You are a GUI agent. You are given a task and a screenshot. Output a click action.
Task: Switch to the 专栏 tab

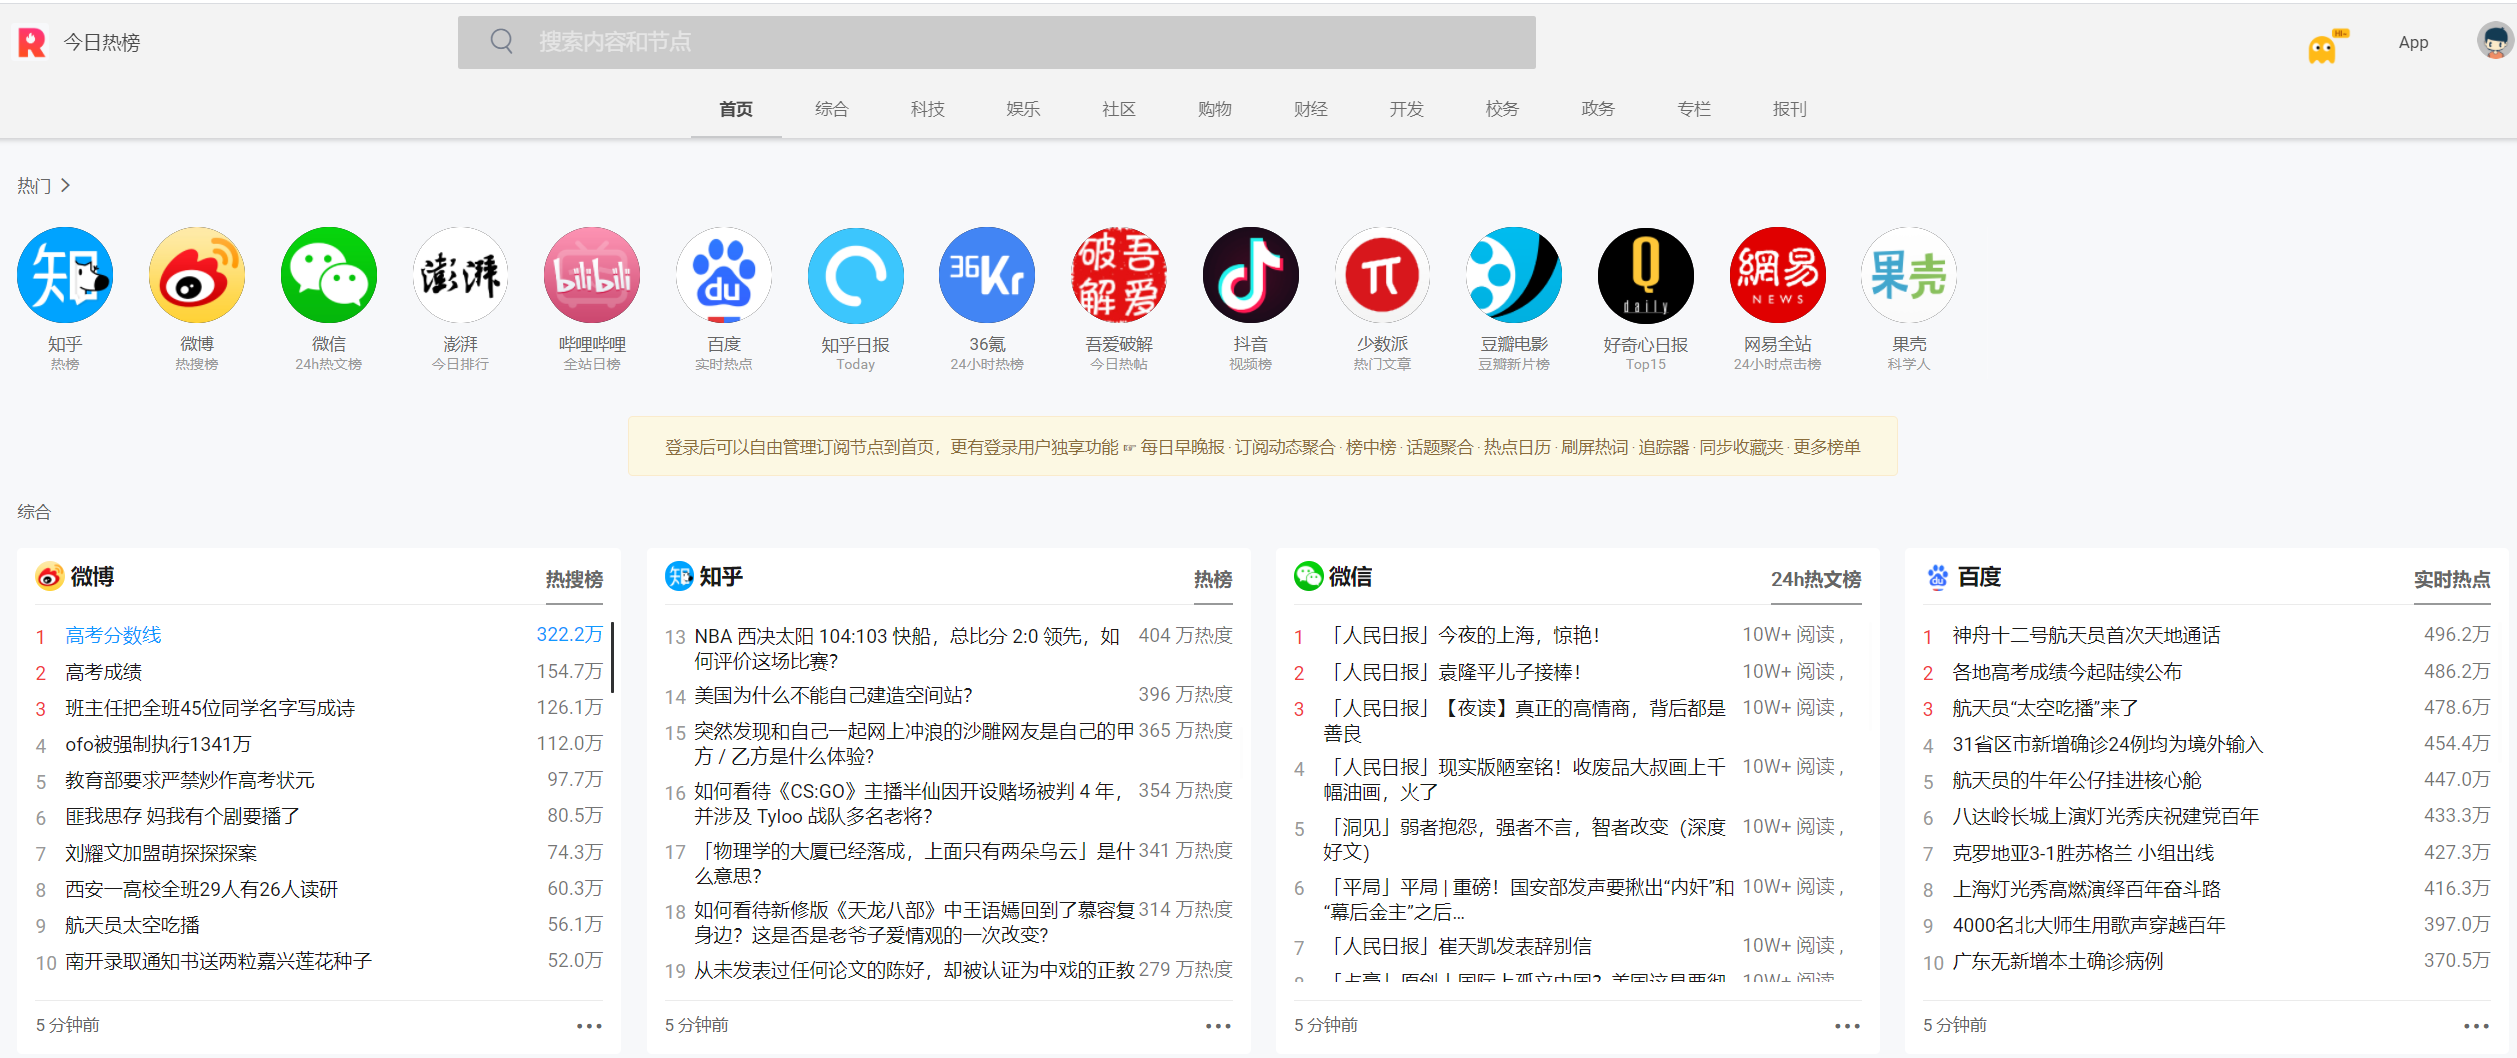coord(1694,109)
